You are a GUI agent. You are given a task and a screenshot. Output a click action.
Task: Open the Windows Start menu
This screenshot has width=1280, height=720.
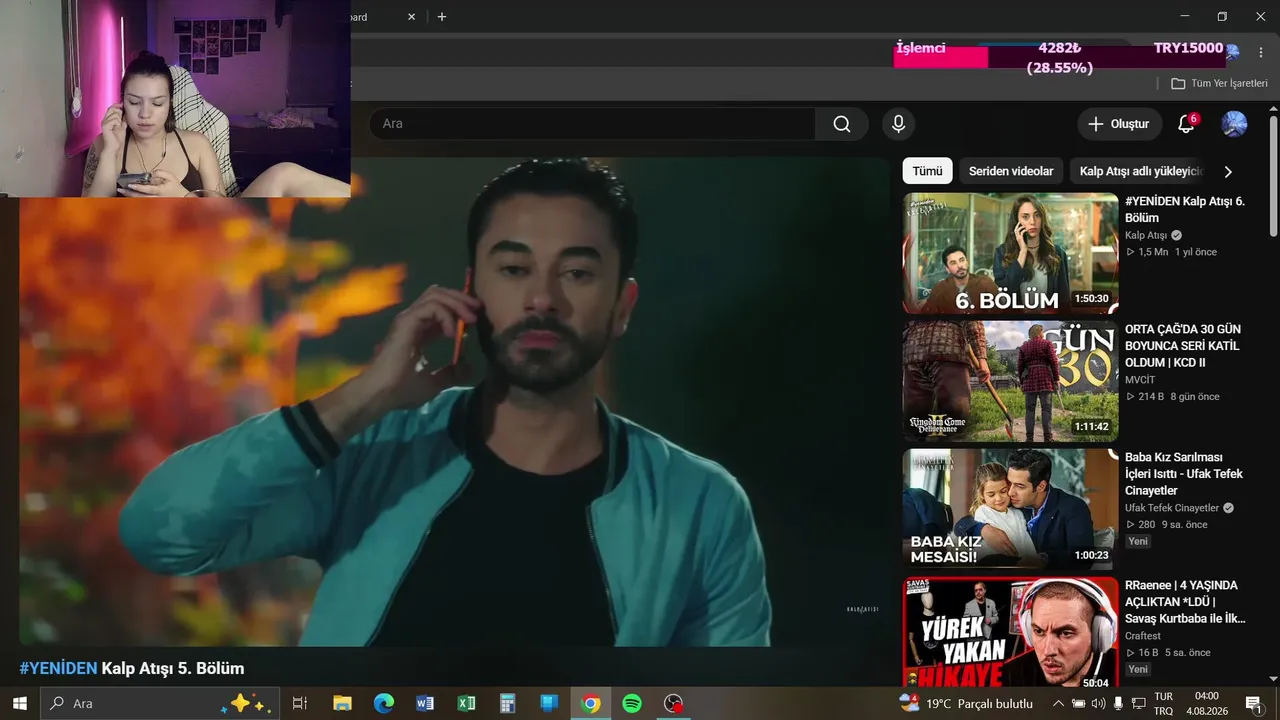pos(20,703)
